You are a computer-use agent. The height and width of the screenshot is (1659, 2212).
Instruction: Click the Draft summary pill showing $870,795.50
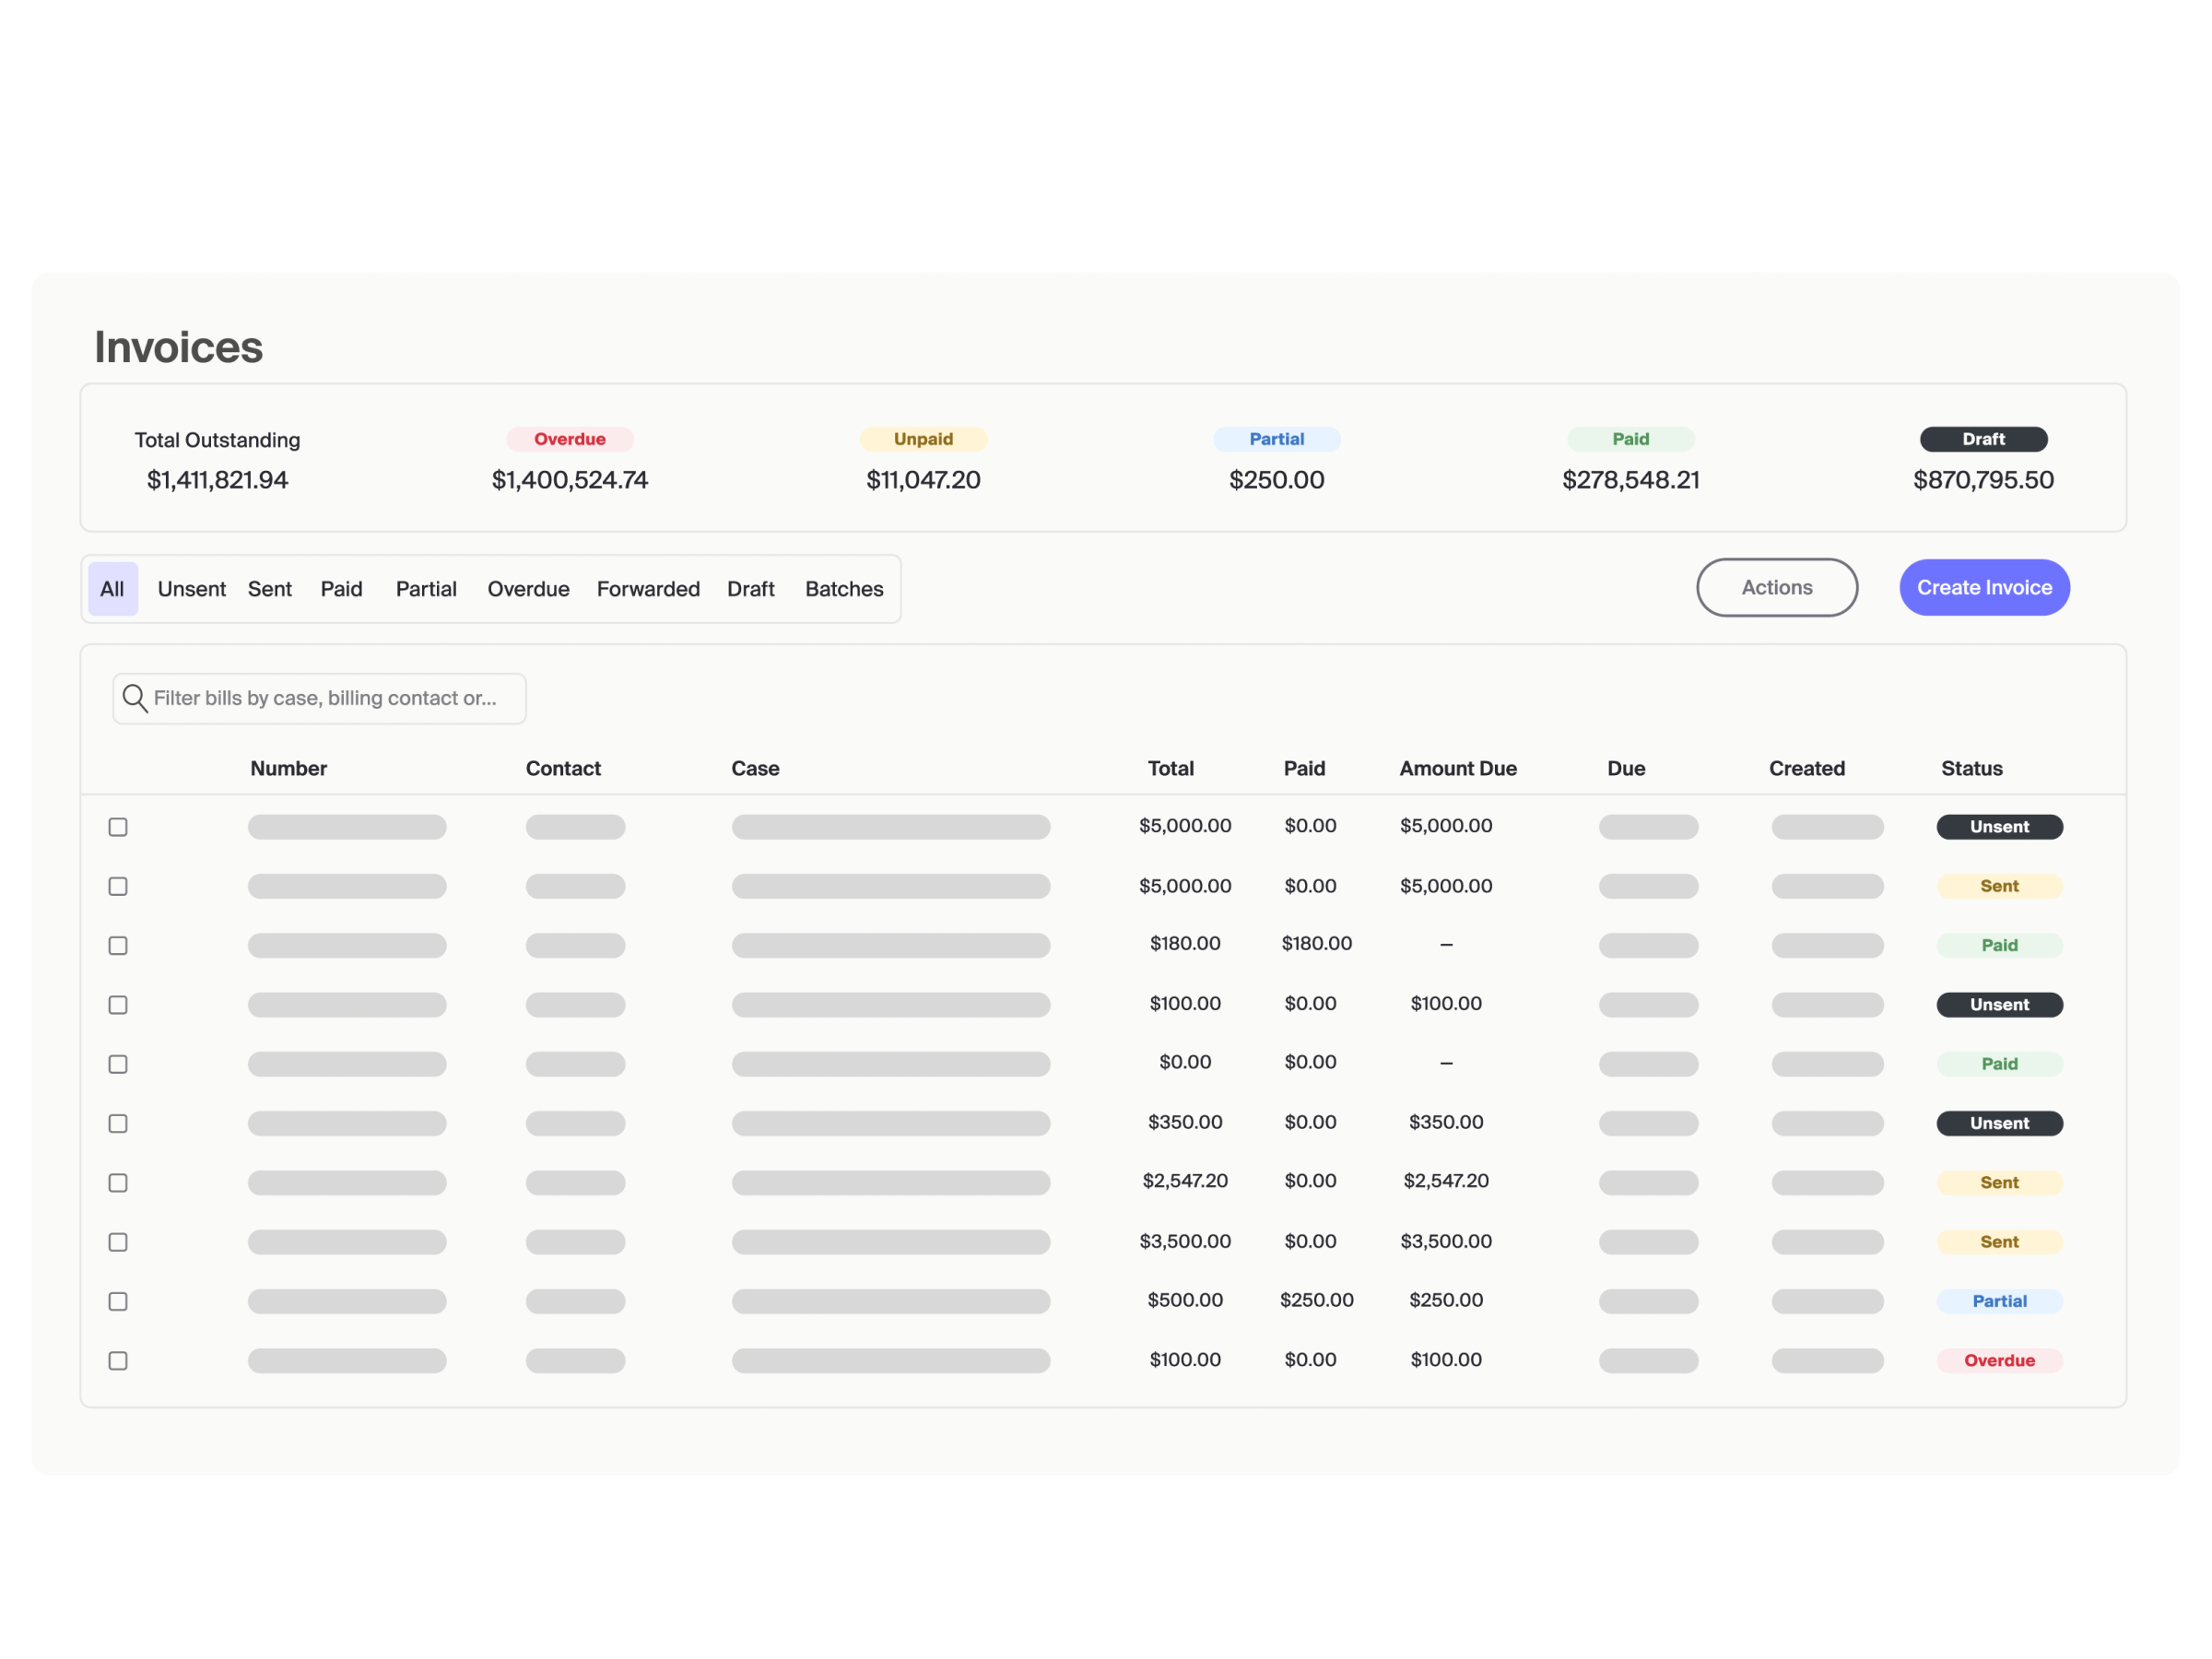coord(1983,439)
